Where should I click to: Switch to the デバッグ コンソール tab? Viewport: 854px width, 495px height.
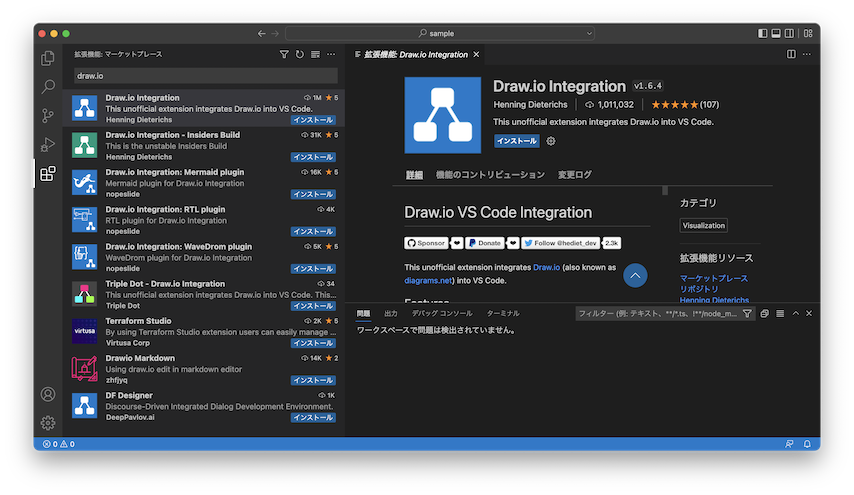point(442,314)
